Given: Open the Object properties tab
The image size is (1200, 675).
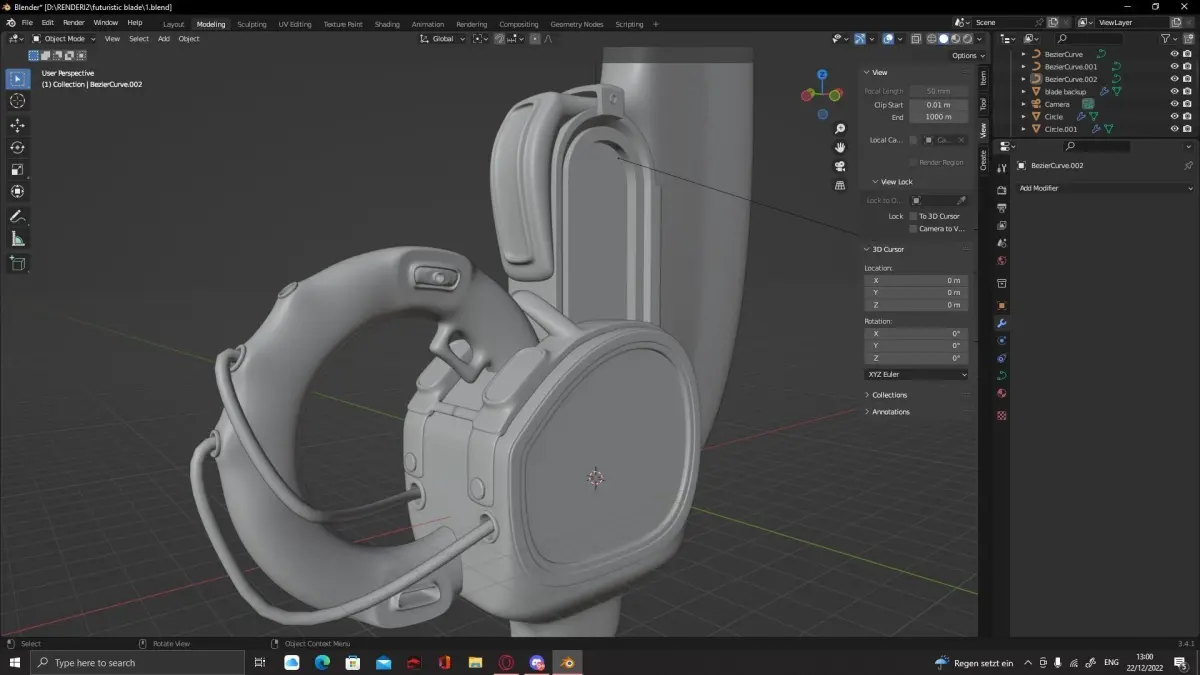Looking at the screenshot, I should tap(1001, 305).
